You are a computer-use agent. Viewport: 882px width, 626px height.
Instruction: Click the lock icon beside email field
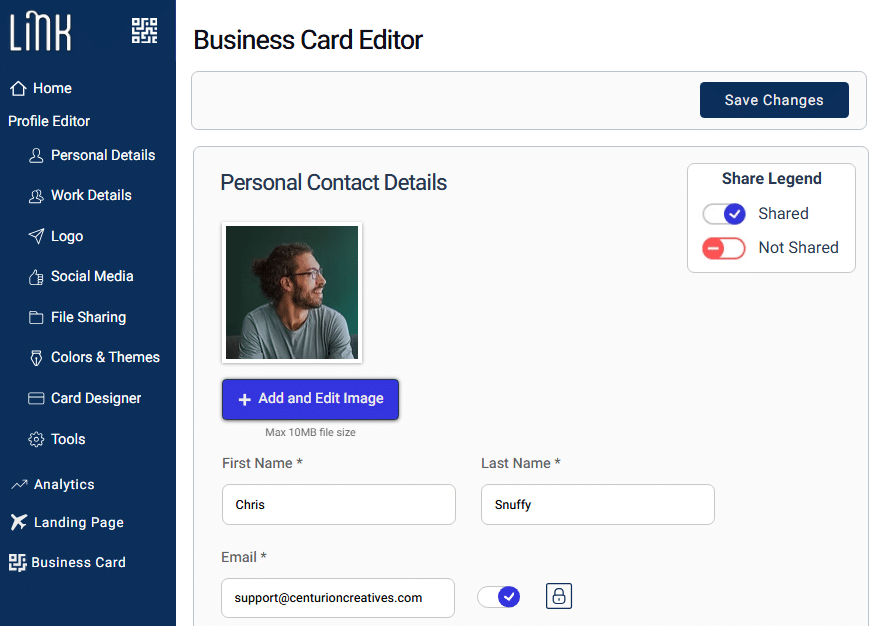[x=558, y=595]
